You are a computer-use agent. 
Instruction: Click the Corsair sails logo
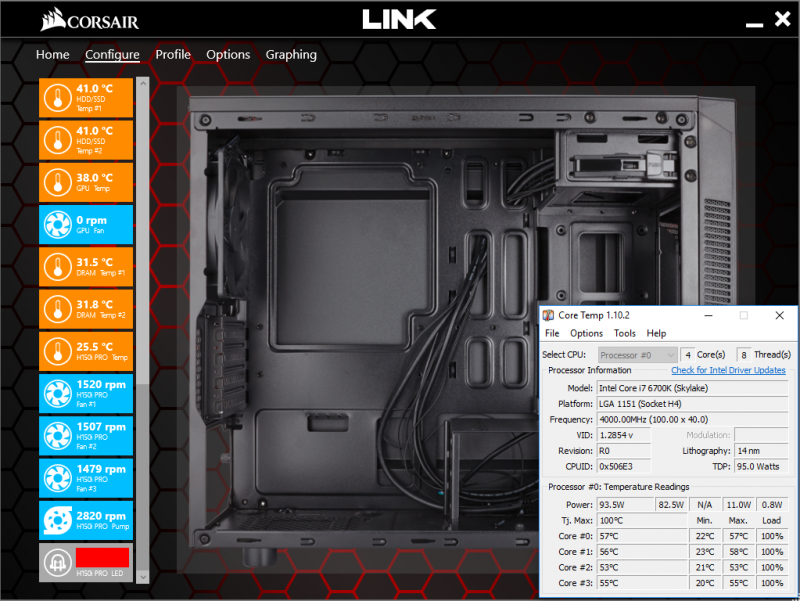53,19
